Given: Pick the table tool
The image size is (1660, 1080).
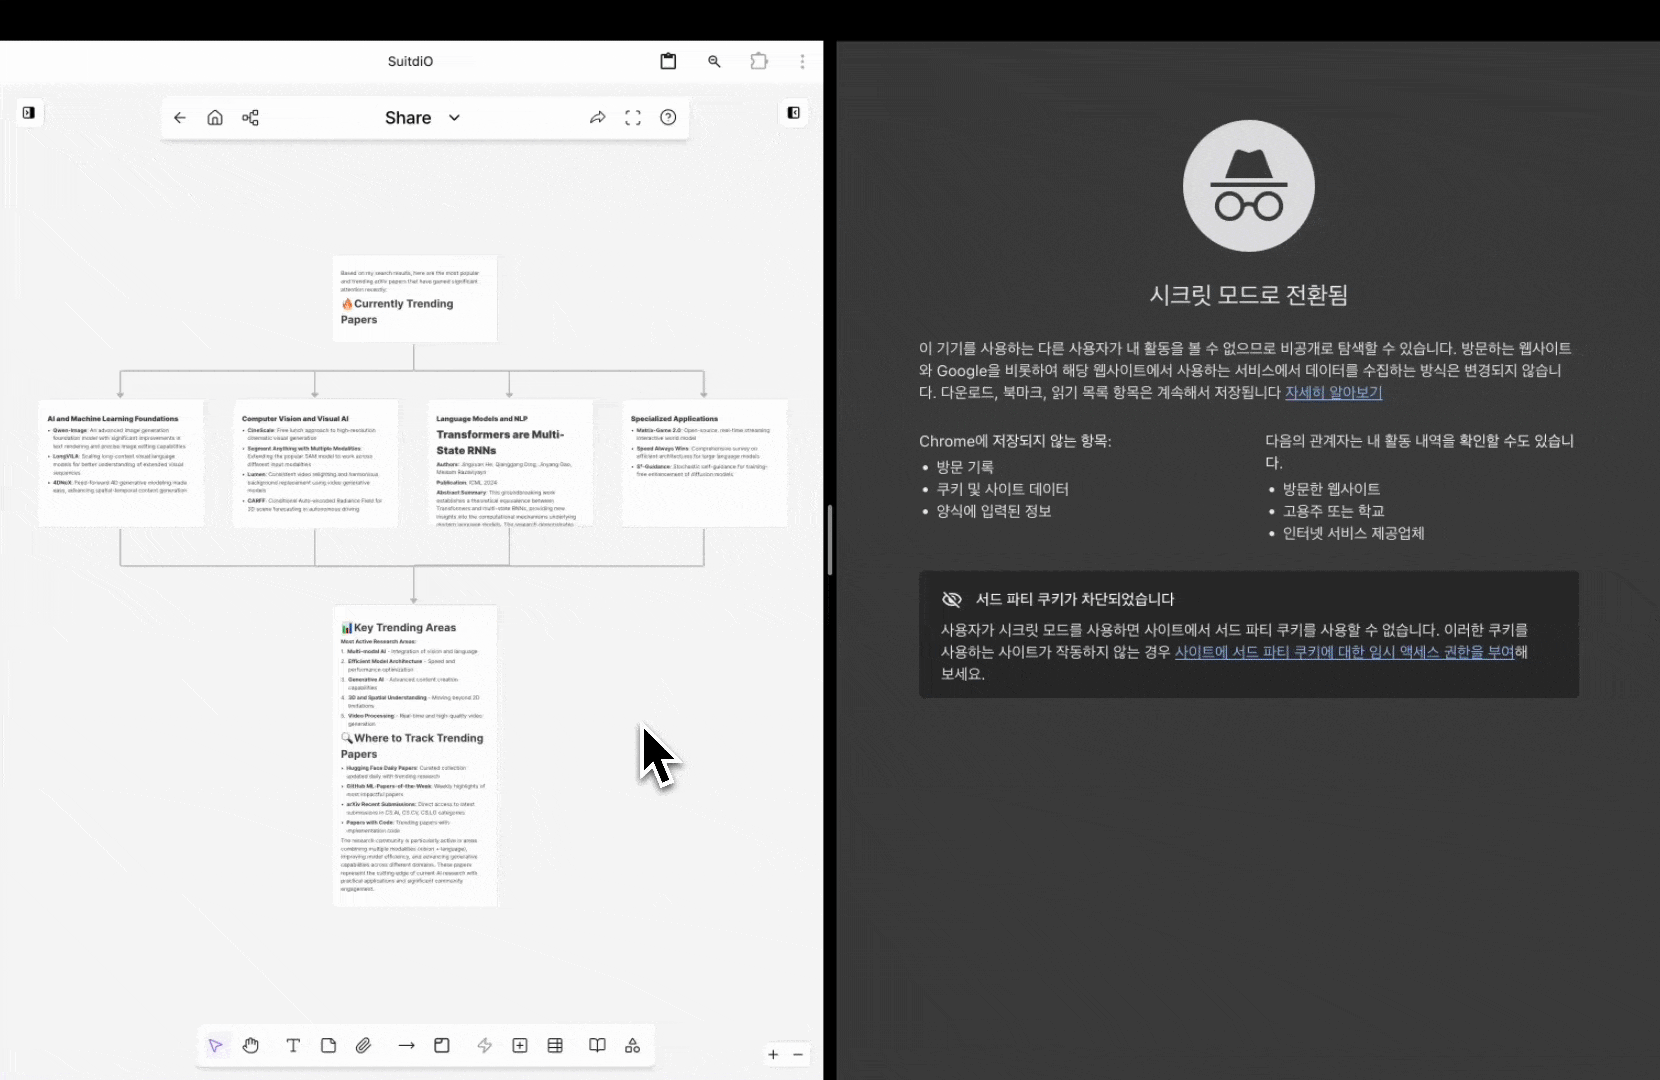Looking at the screenshot, I should (555, 1046).
